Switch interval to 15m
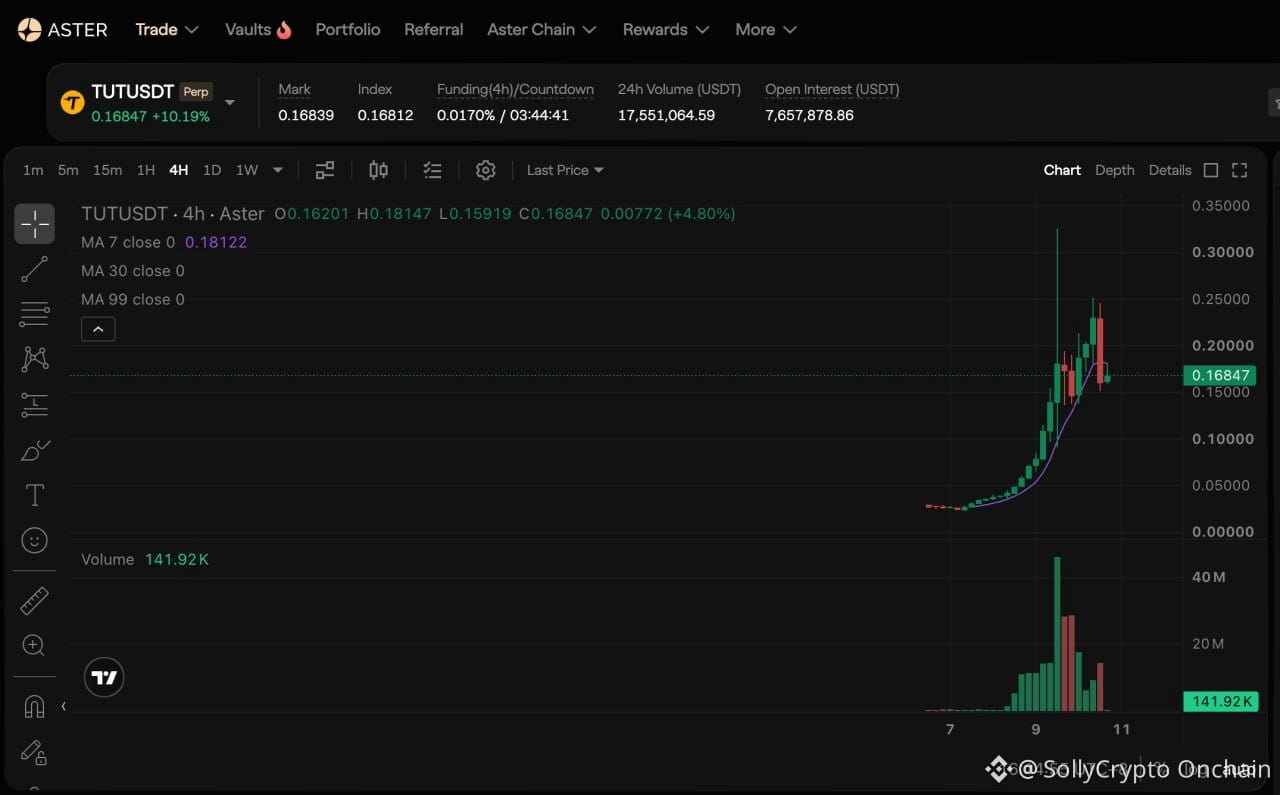 pos(107,170)
